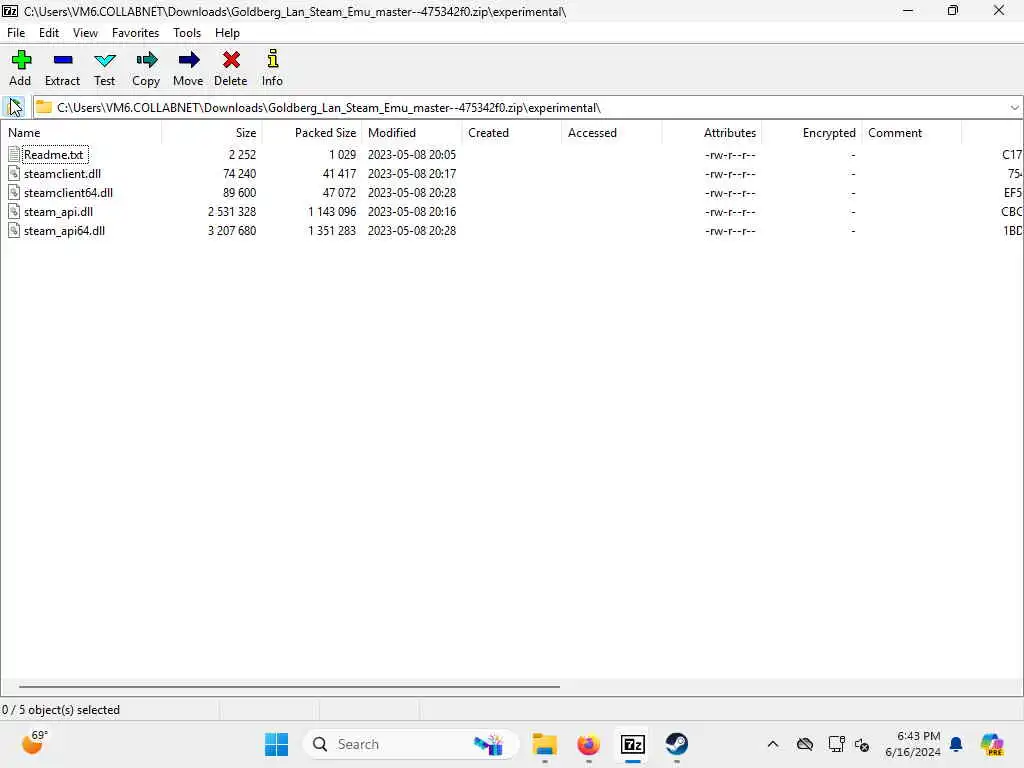Image resolution: width=1024 pixels, height=768 pixels.
Task: Click modified date 2023-05-08 20:05
Action: 411,155
